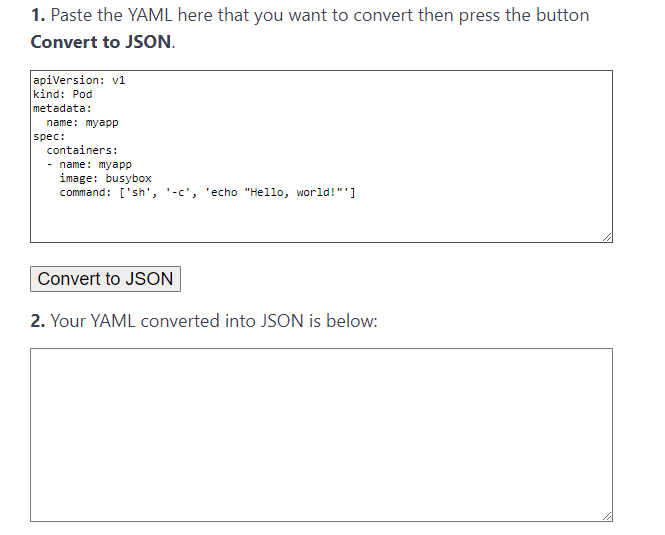This screenshot has height=535, width=665.
Task: Click the bold "2." step number
Action: [38, 322]
